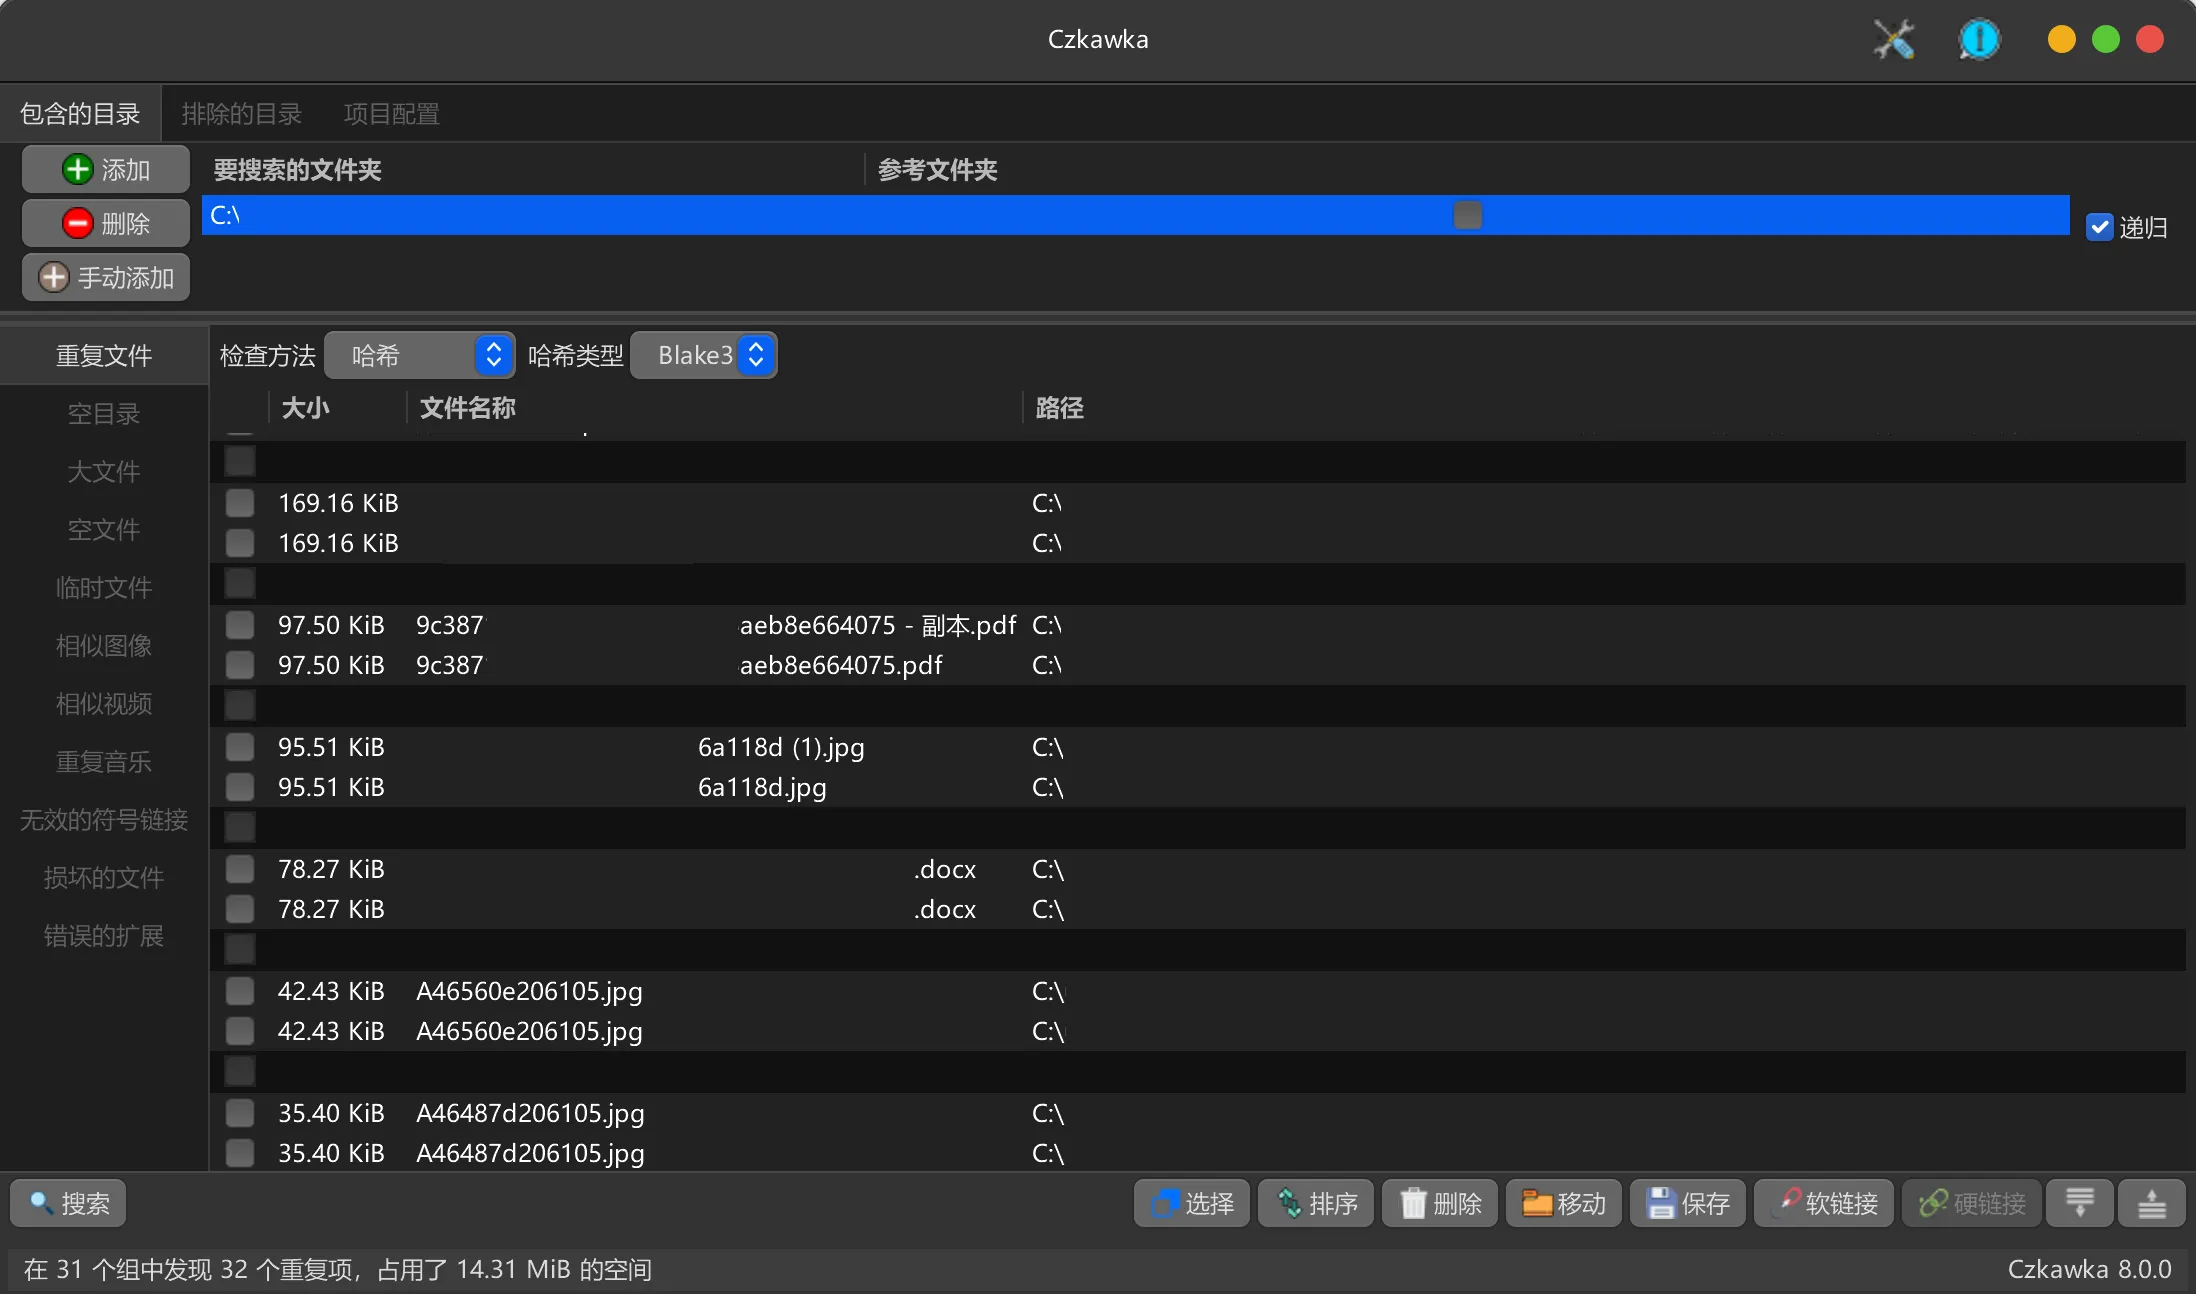This screenshot has height=1294, width=2196.
Task: Switch to the item configuration tab
Action: [x=392, y=114]
